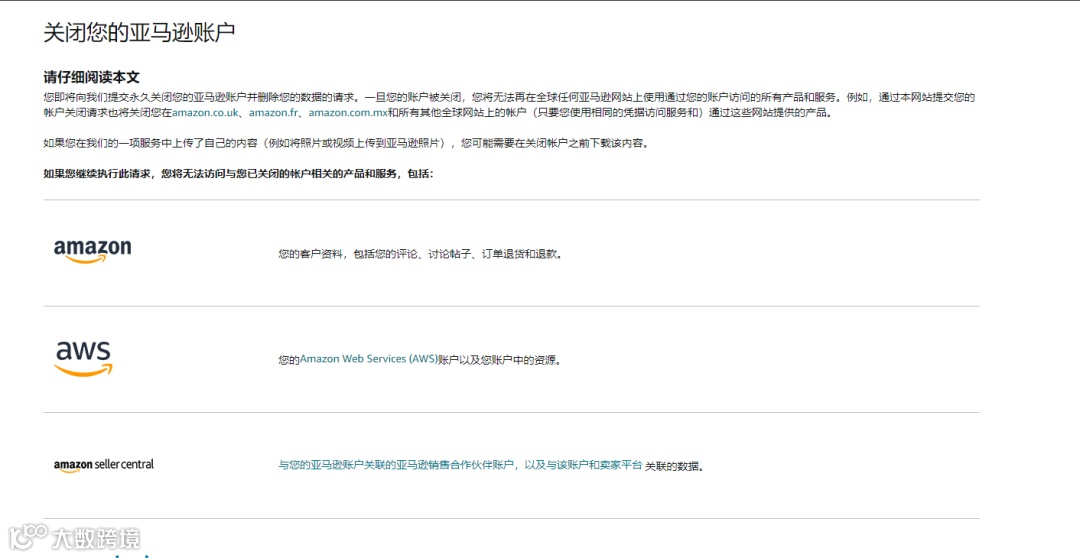Click the AWS logo

click(x=83, y=359)
